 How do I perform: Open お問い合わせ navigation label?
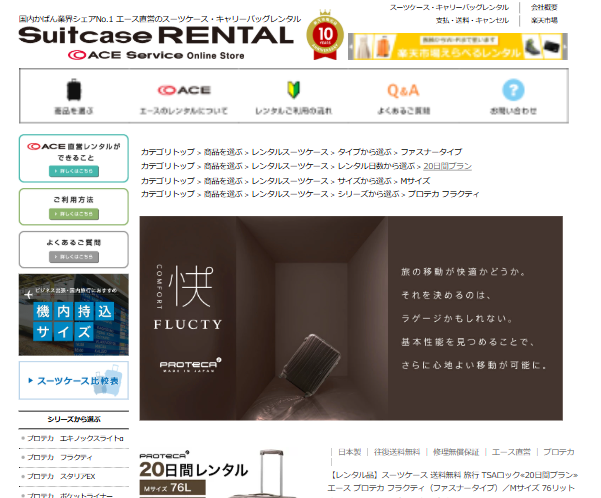[x=513, y=111]
